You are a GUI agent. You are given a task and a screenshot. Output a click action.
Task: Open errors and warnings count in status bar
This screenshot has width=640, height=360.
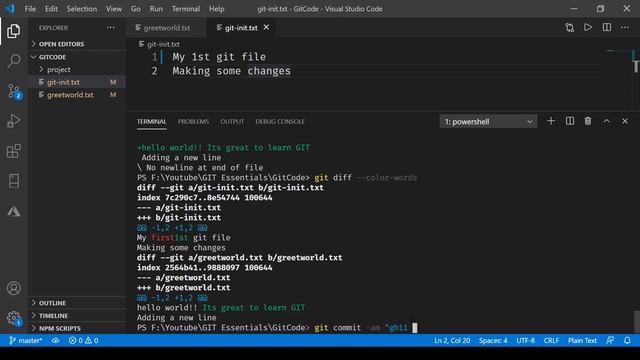pos(83,340)
